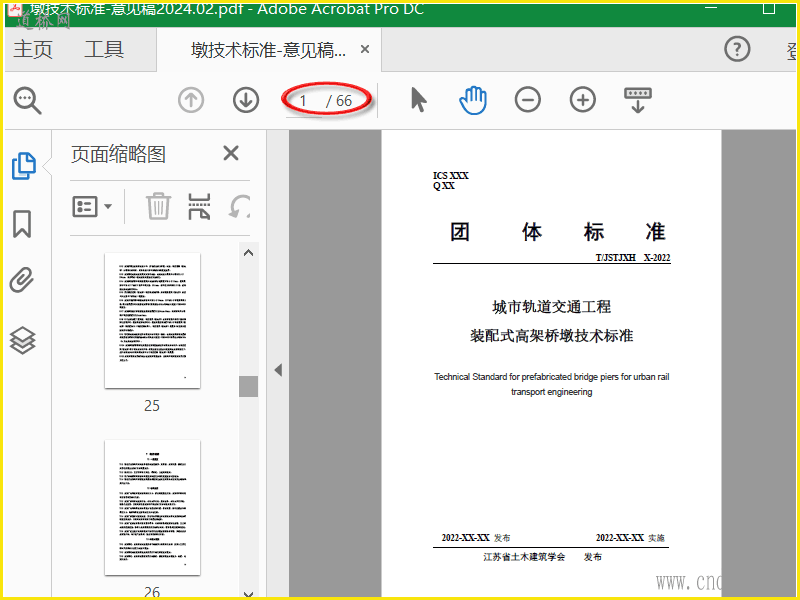
Task: Switch to the 主页 tab
Action: (33, 49)
